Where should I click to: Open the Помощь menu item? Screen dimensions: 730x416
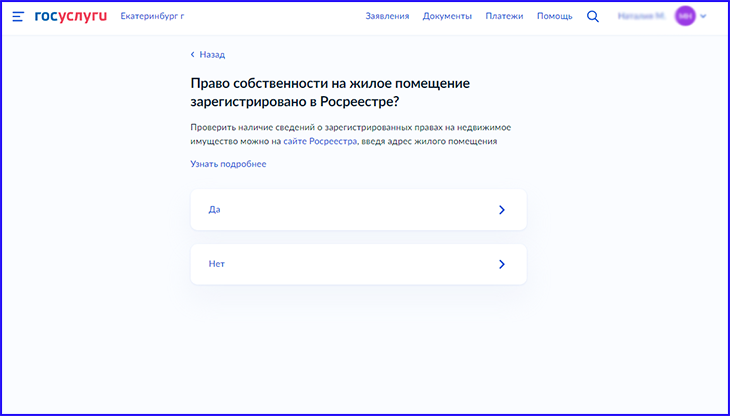554,16
